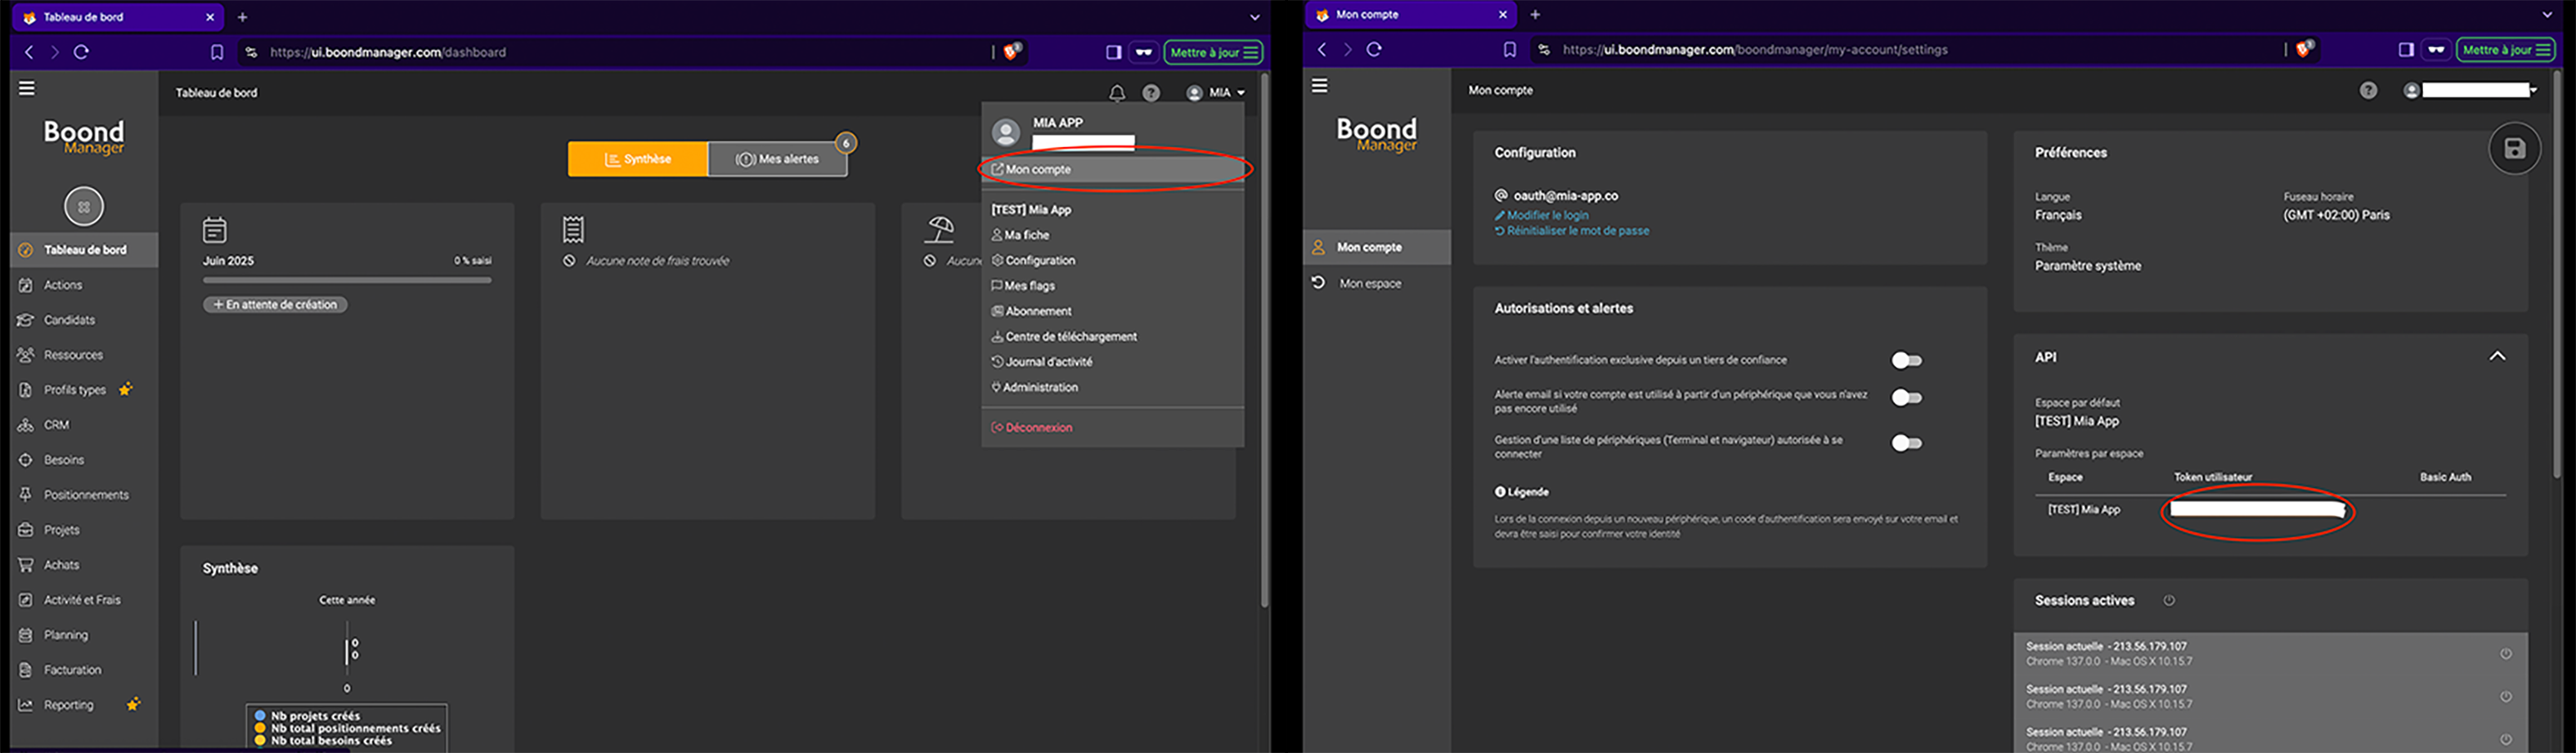Toggle authorized devices list management switch
Viewport: 2576px width, 753px height.
pos(1906,443)
